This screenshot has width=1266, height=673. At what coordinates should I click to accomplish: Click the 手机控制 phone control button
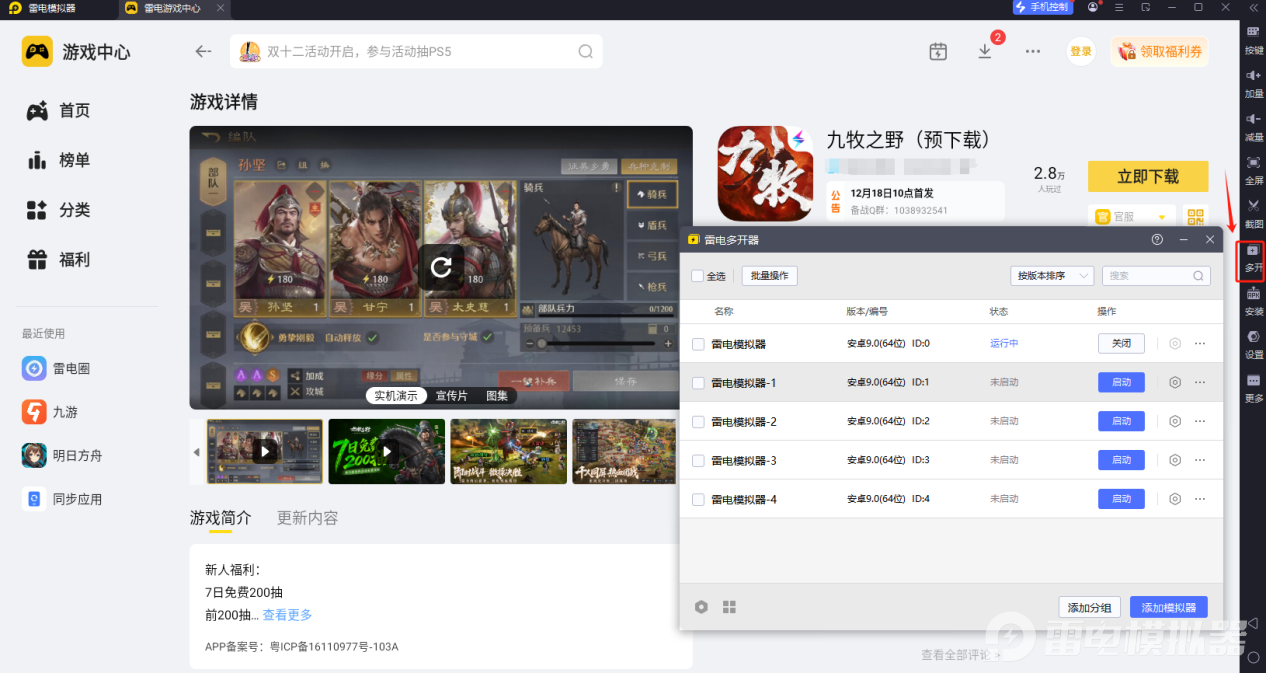click(x=1043, y=7)
